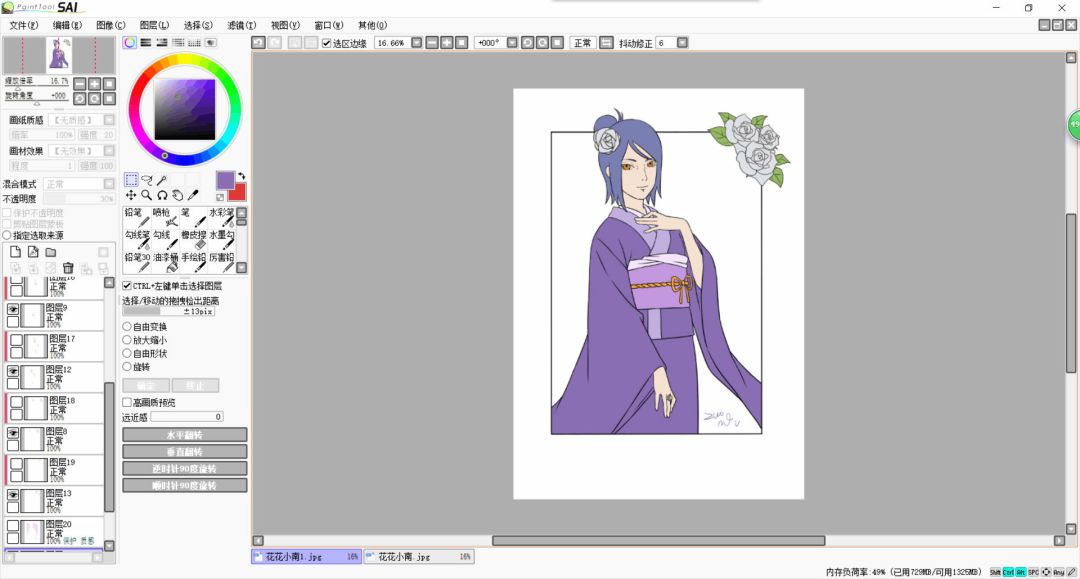Click the delete layer trash icon
1080x579 pixels.
(x=68, y=268)
